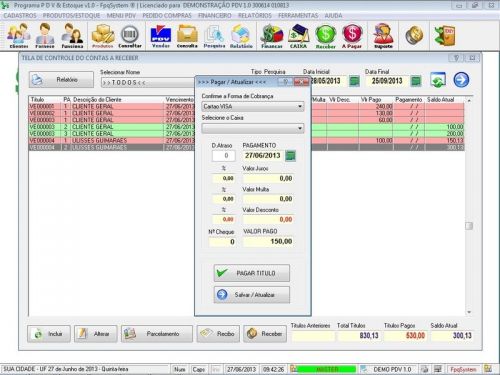
Task: Open the CAIXA toolbar icon
Action: coord(298,36)
